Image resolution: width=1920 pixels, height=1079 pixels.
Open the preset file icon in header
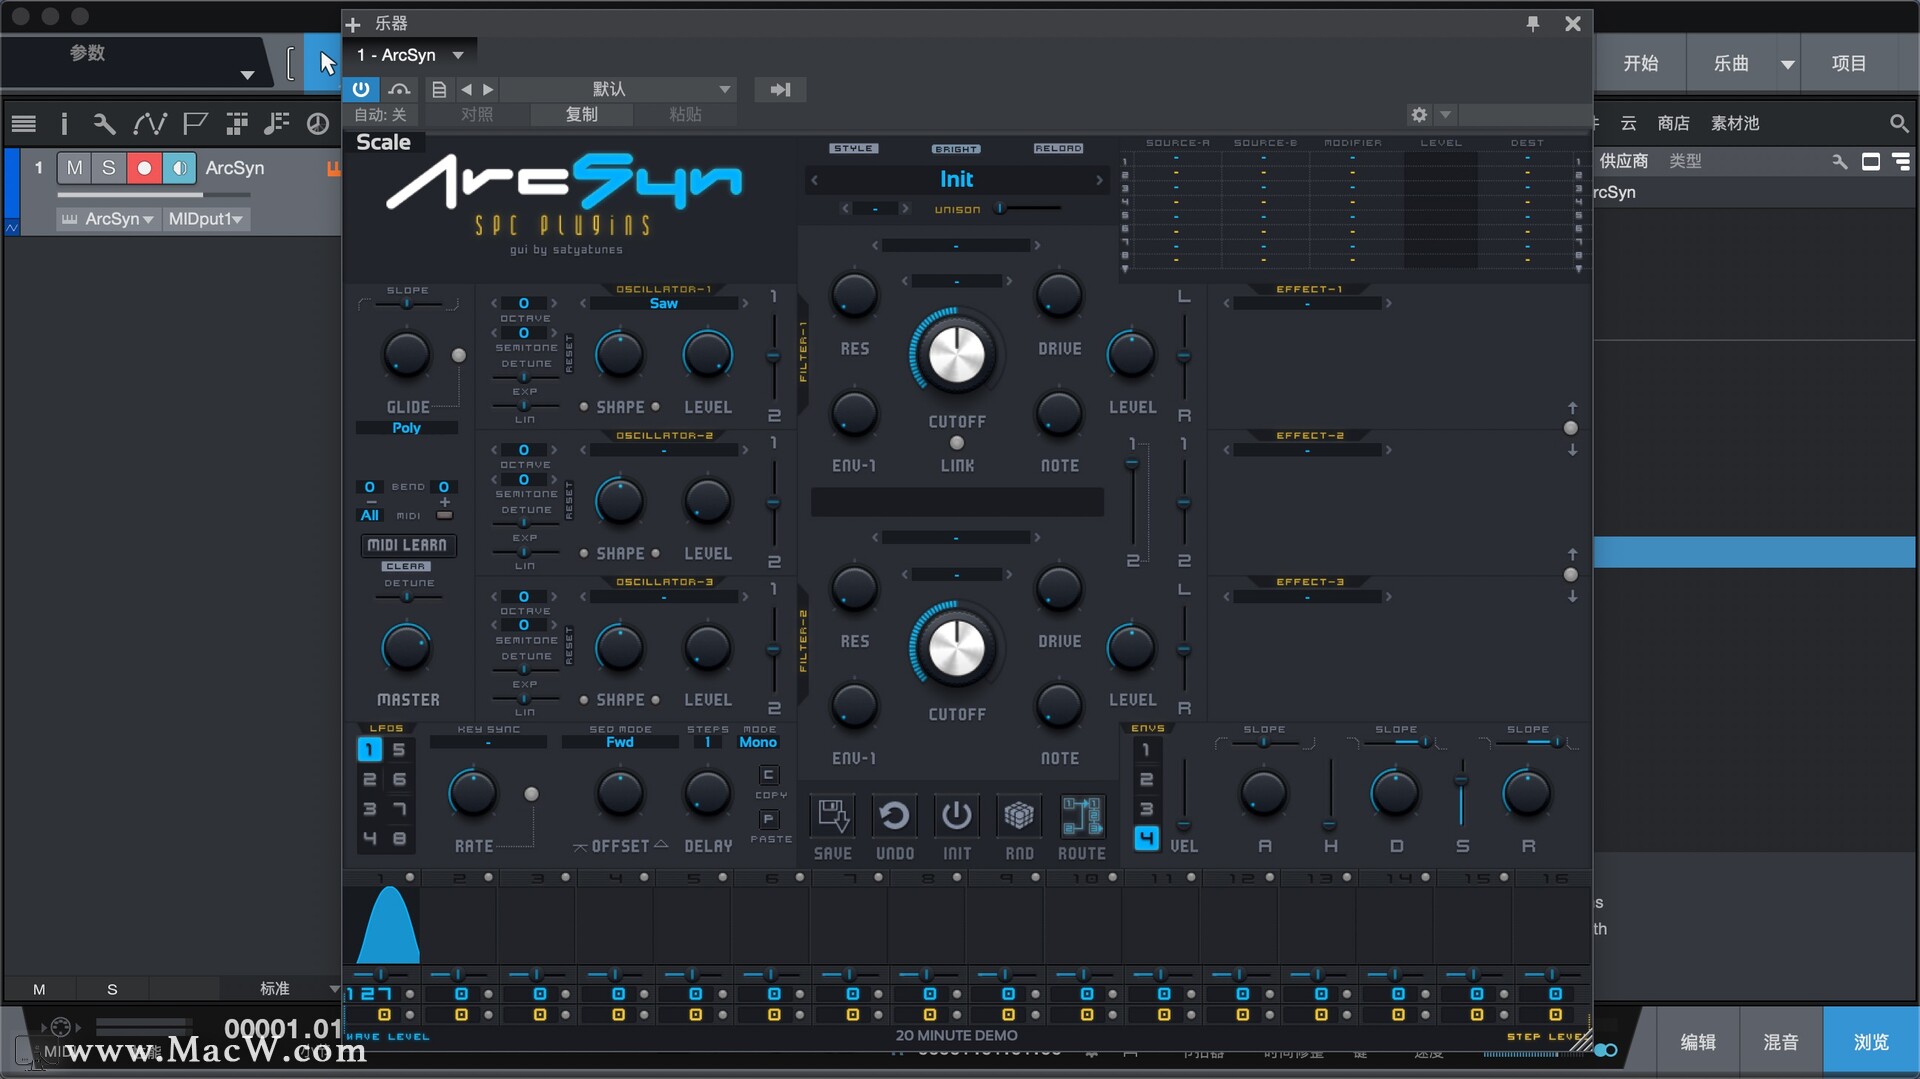(438, 89)
